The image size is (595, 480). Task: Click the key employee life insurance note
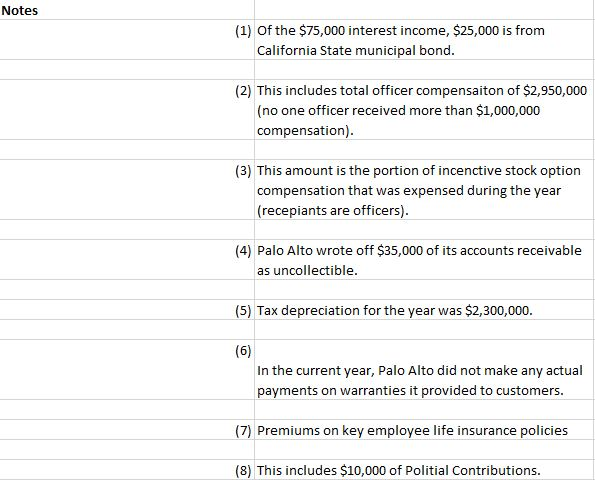424,430
